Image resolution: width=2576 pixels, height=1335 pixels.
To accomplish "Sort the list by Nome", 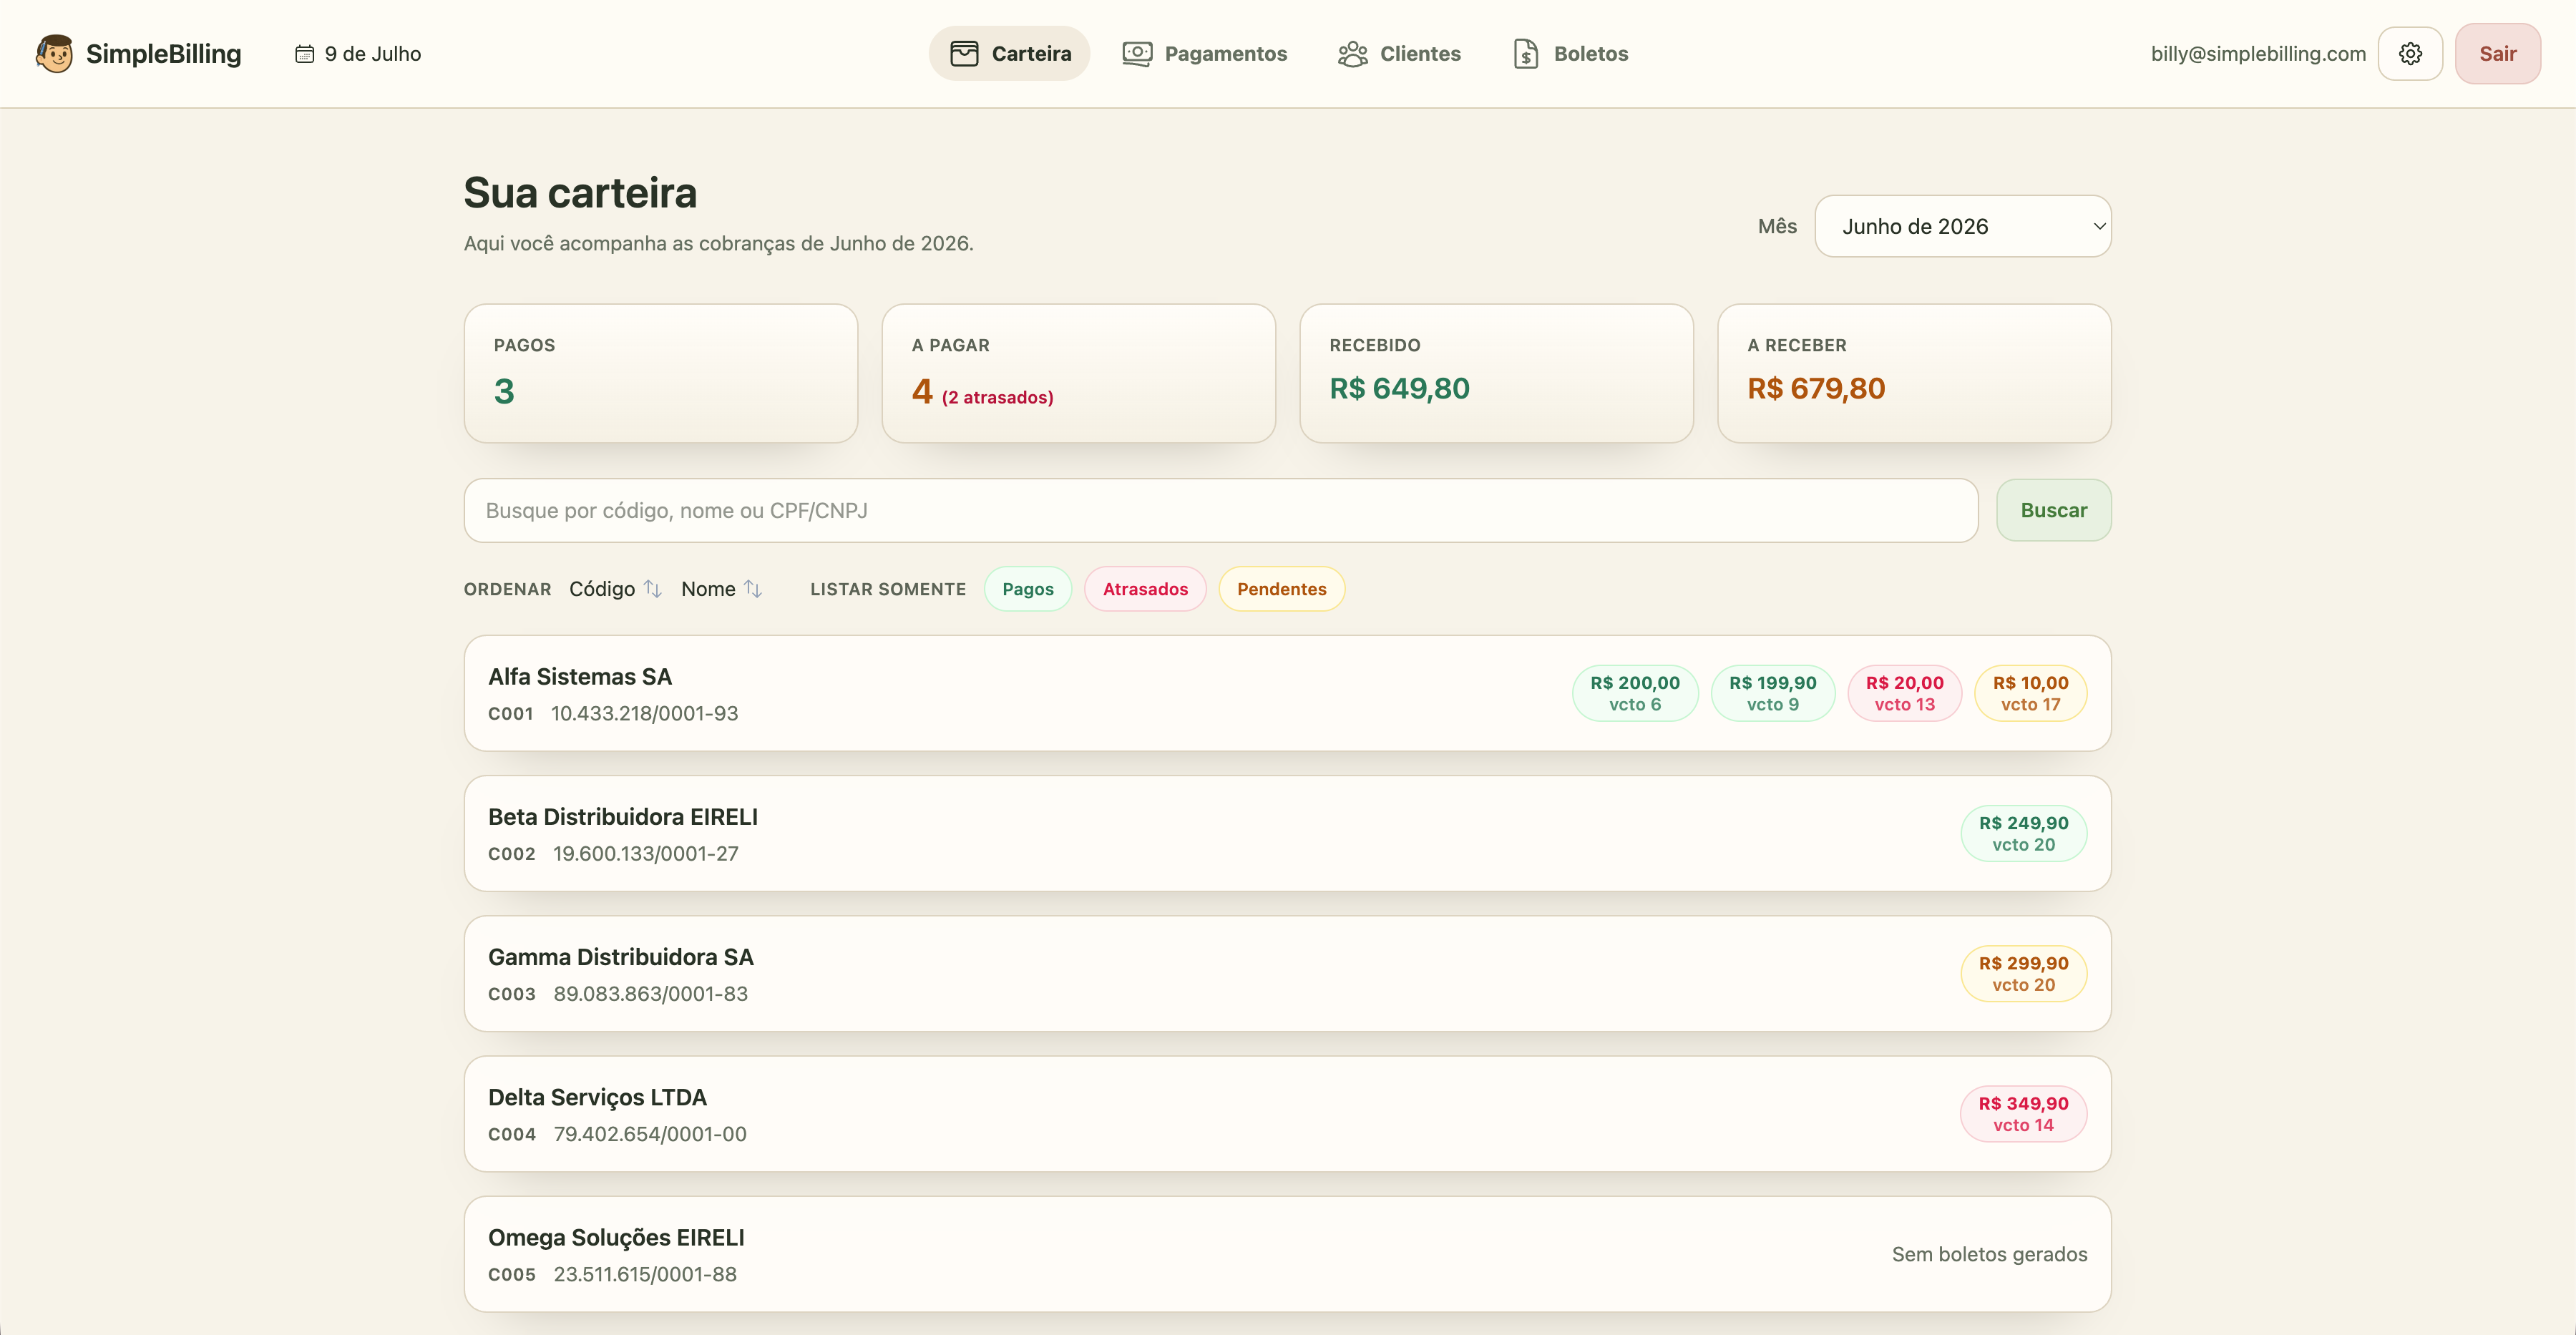I will pos(721,589).
